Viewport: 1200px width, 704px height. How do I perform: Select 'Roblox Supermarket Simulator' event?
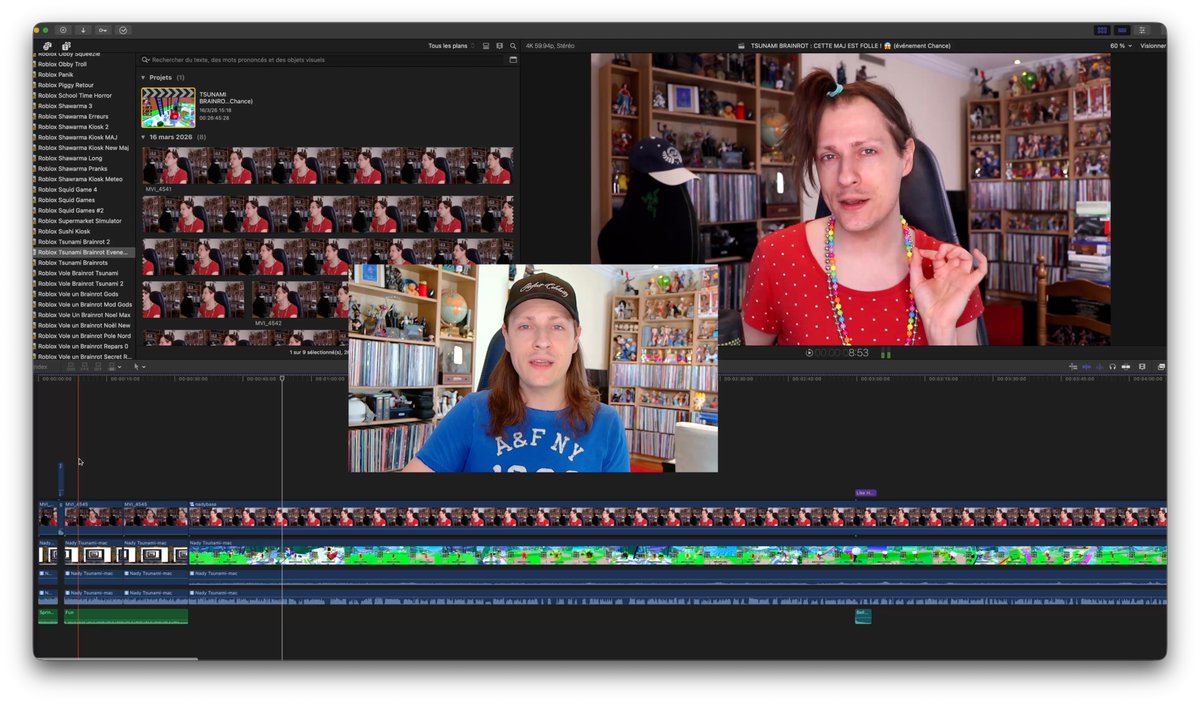tap(79, 221)
